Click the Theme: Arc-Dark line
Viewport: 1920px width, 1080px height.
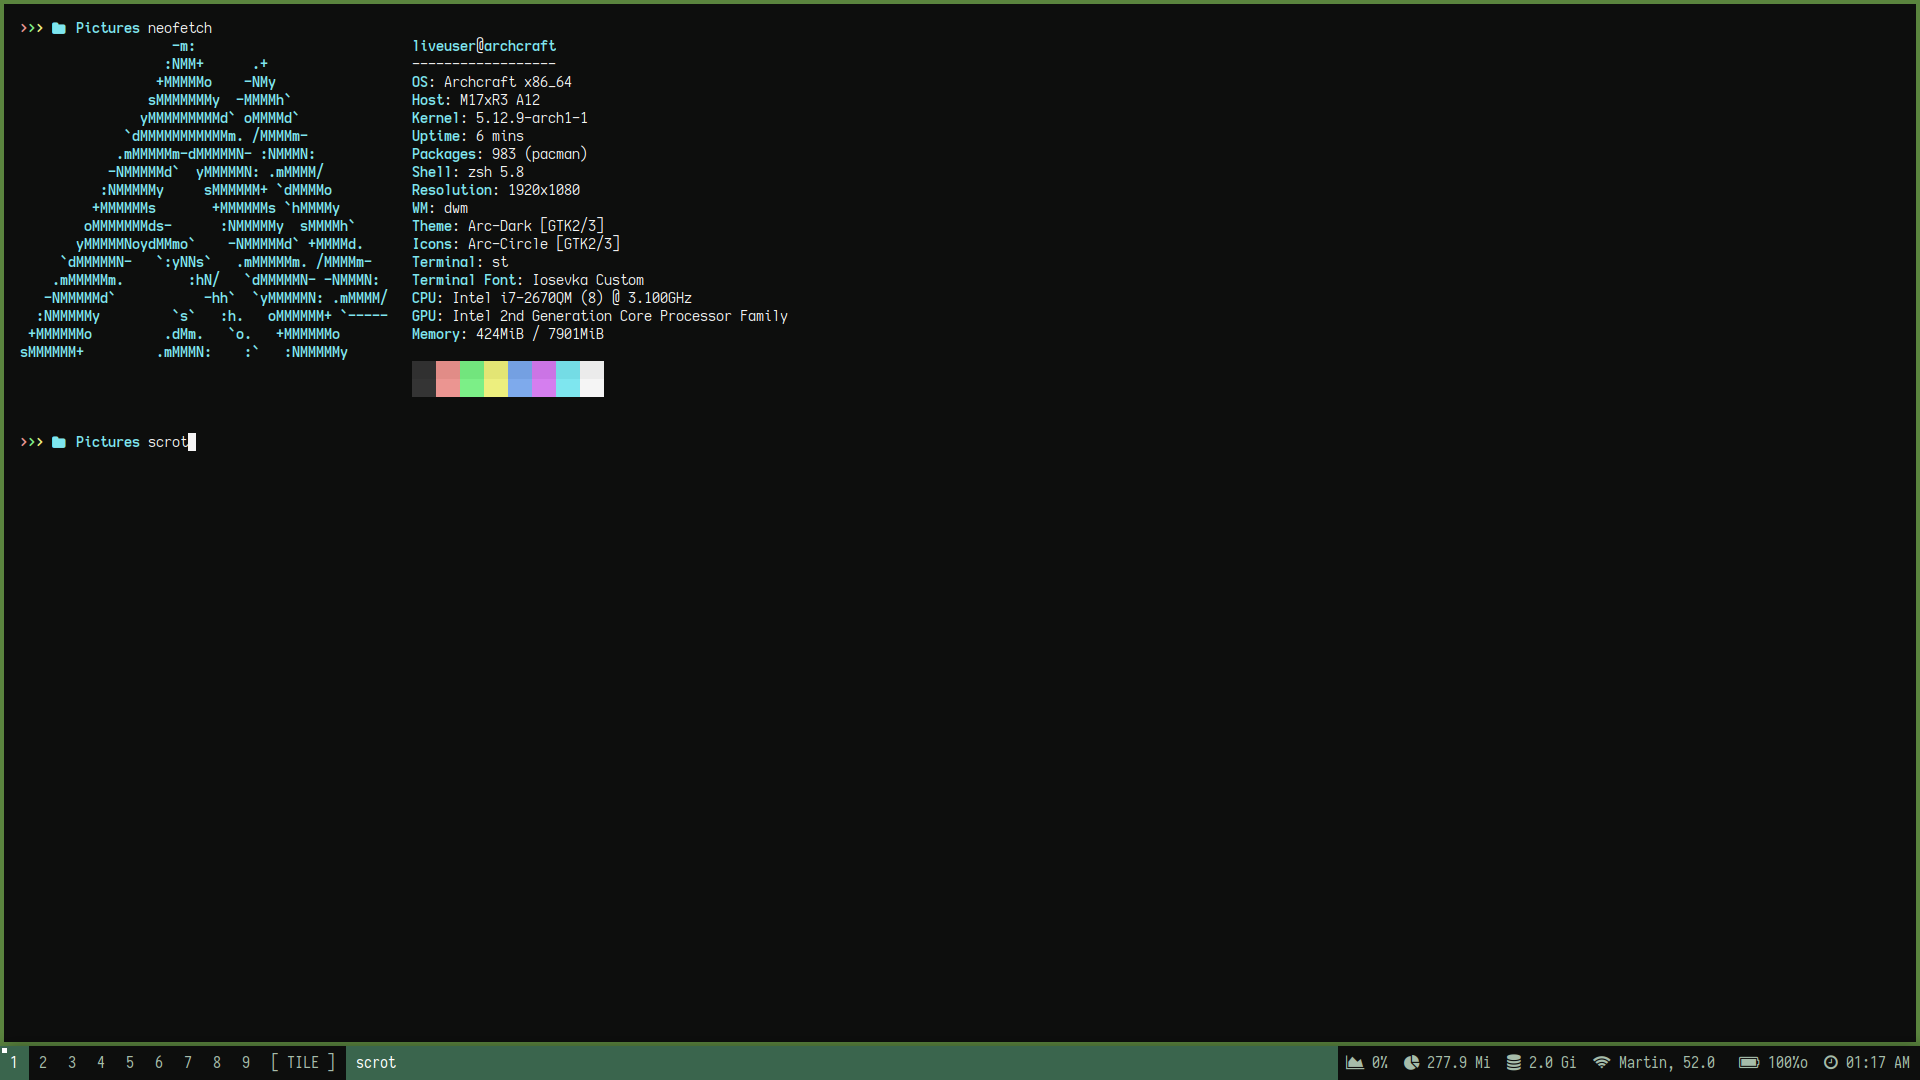508,226
